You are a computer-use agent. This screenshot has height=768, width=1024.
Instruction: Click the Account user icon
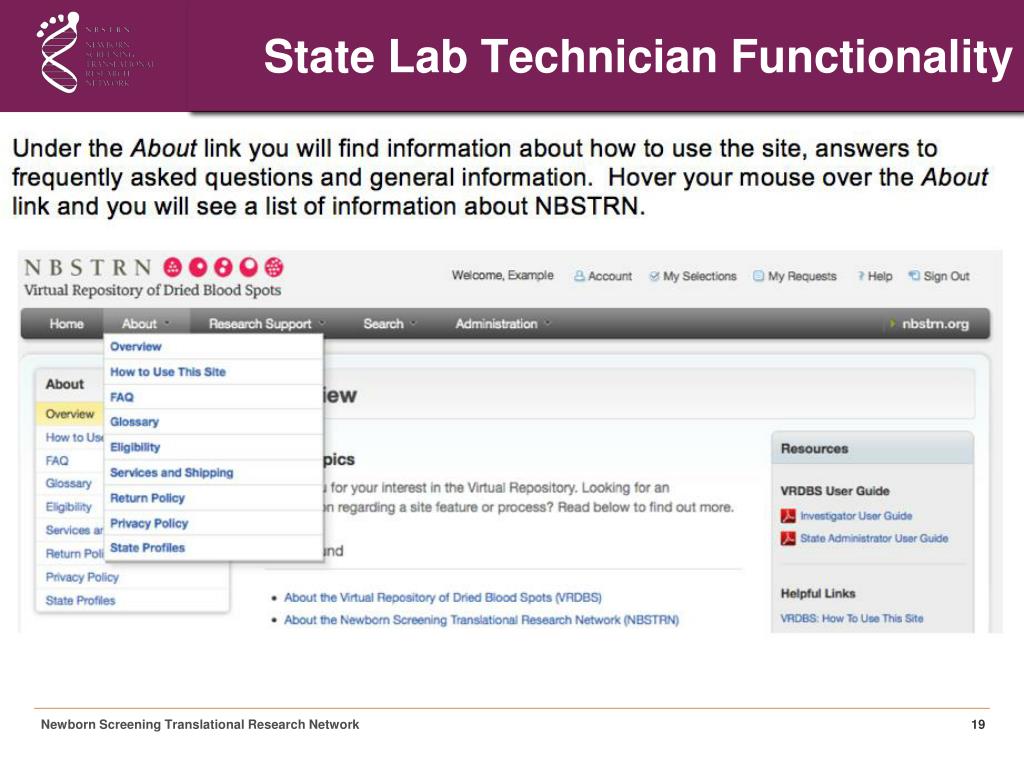(579, 276)
